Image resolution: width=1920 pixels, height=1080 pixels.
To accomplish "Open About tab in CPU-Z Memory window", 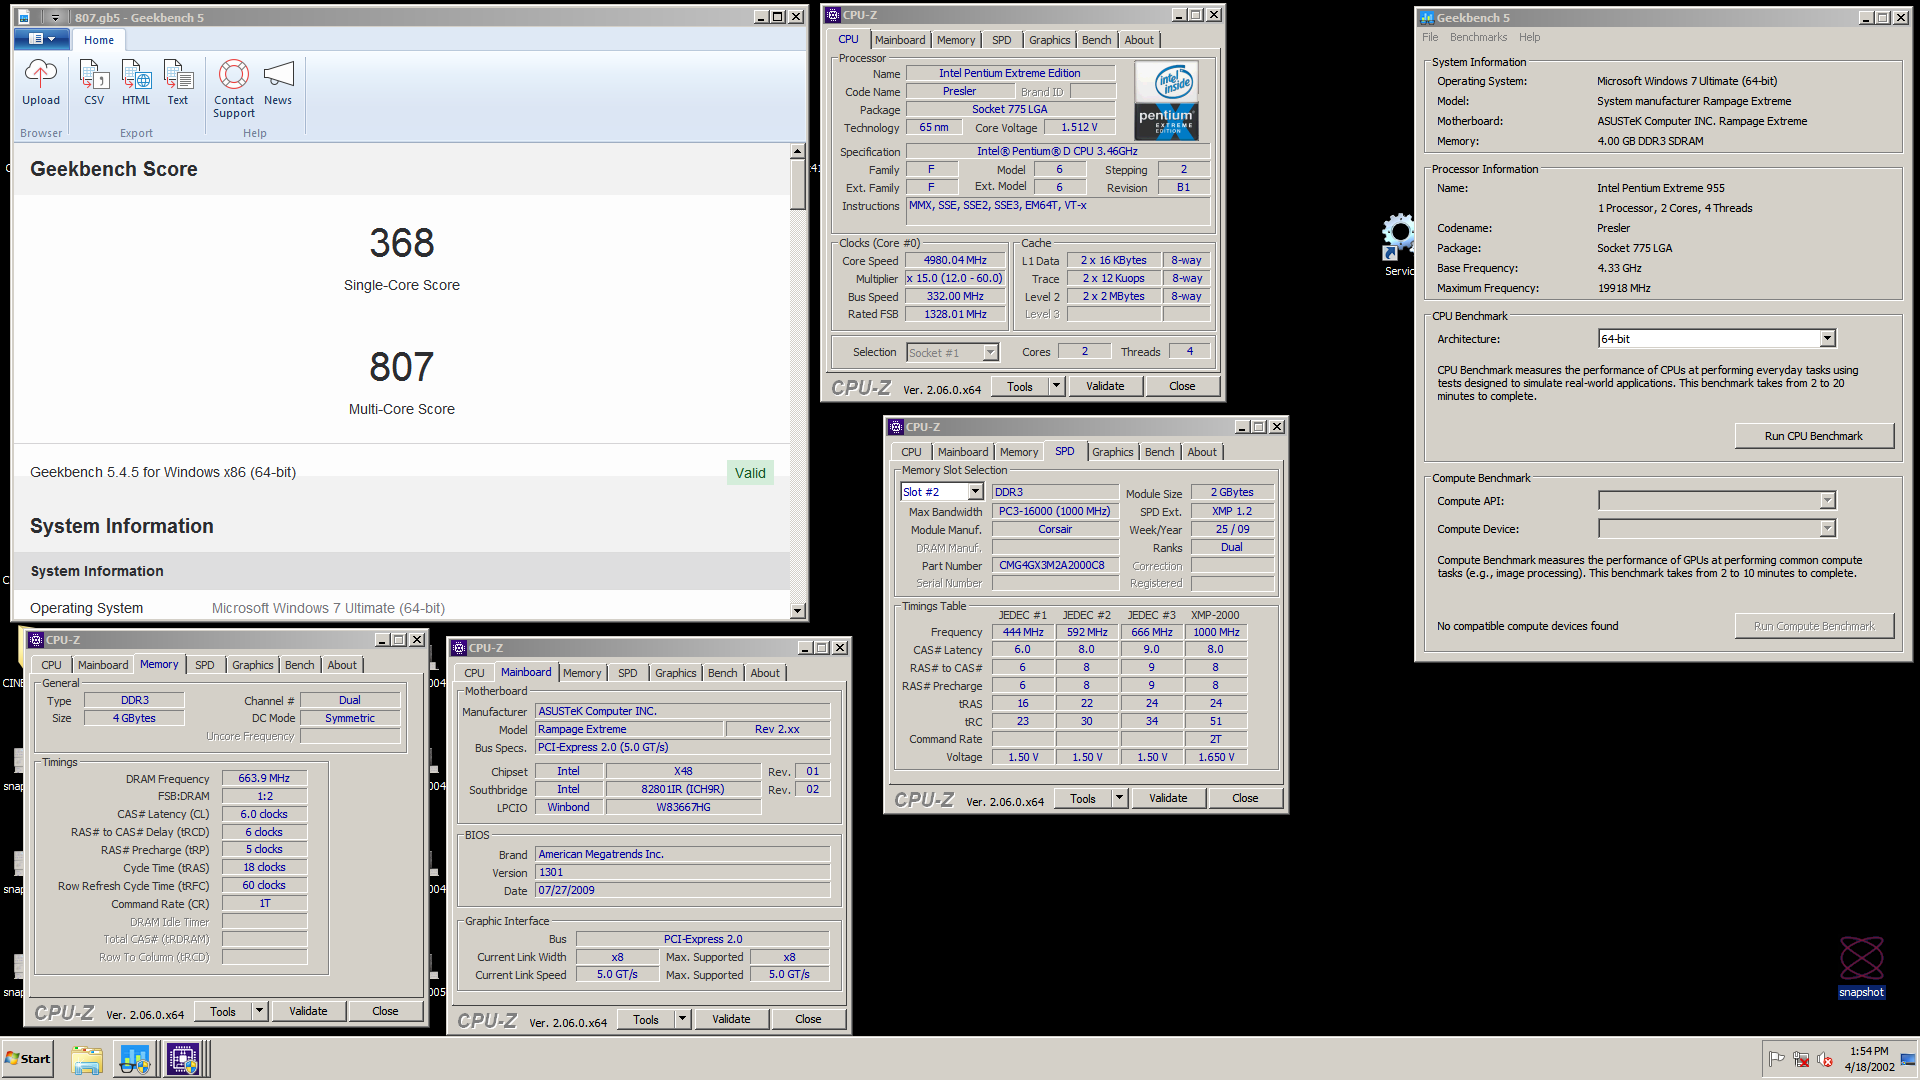I will [342, 665].
